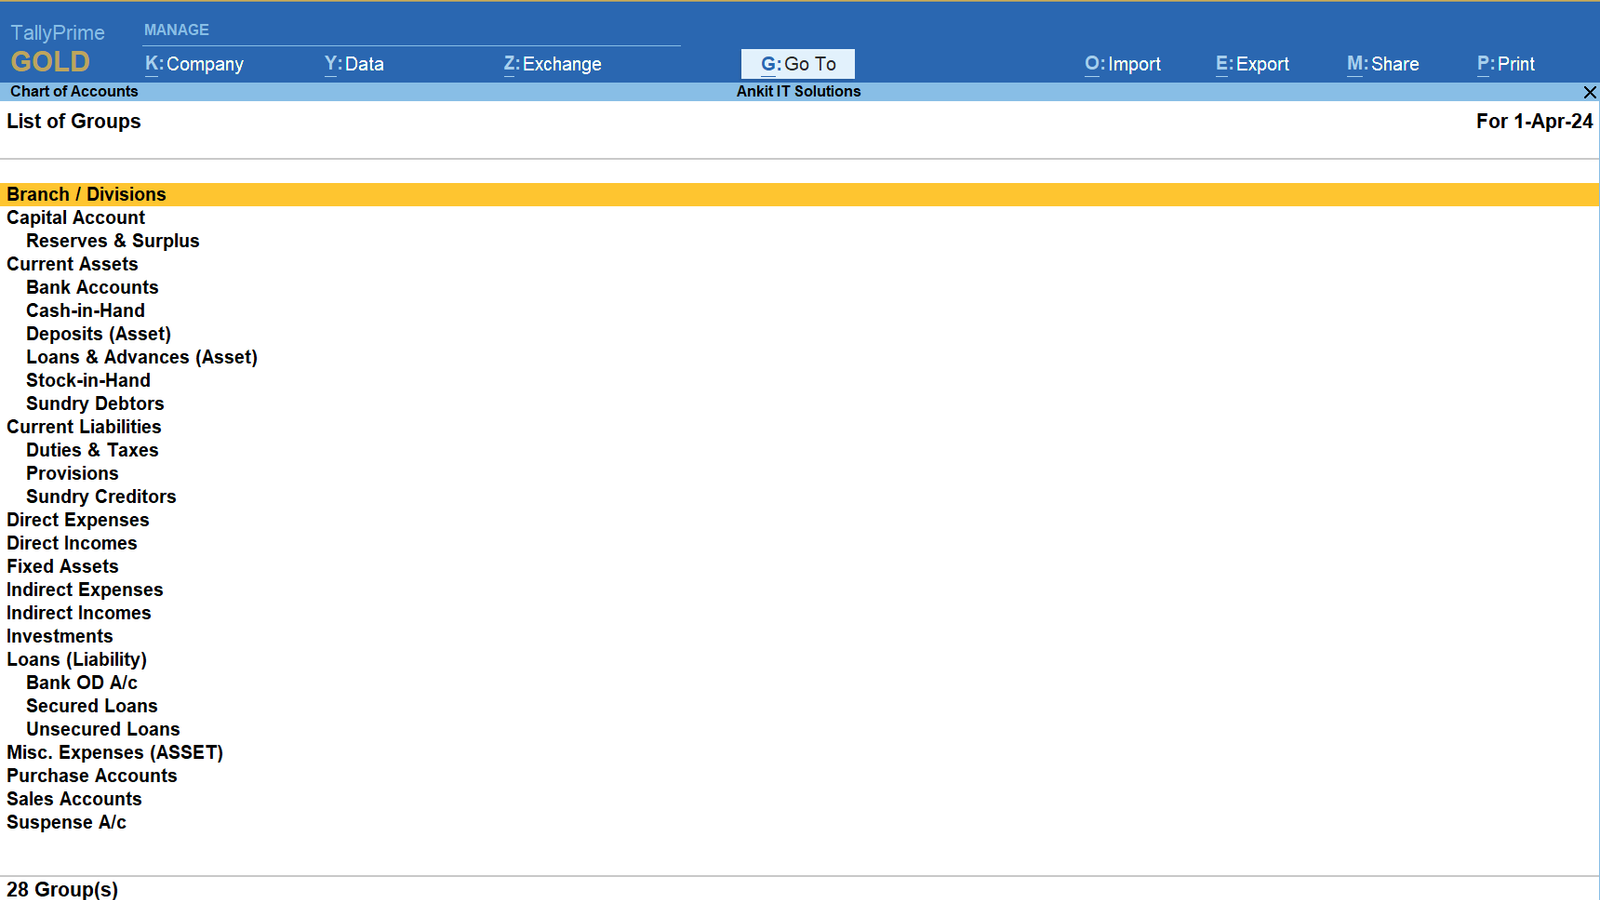Open the Import menu
Screen dimensions: 1600x900
(1122, 64)
